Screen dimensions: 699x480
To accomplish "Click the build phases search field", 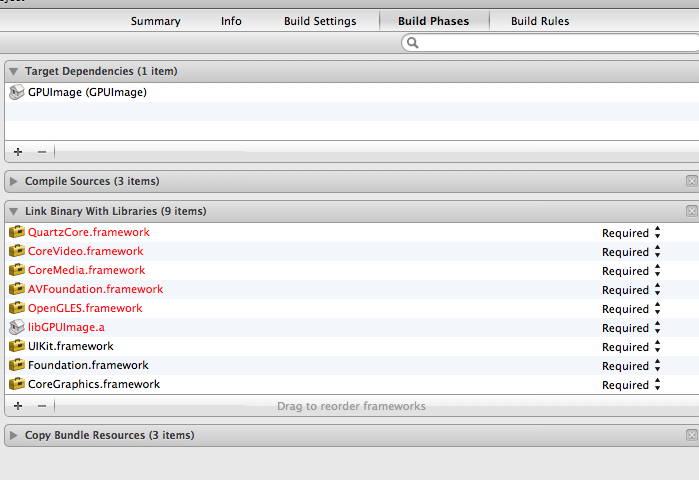I will (x=550, y=43).
